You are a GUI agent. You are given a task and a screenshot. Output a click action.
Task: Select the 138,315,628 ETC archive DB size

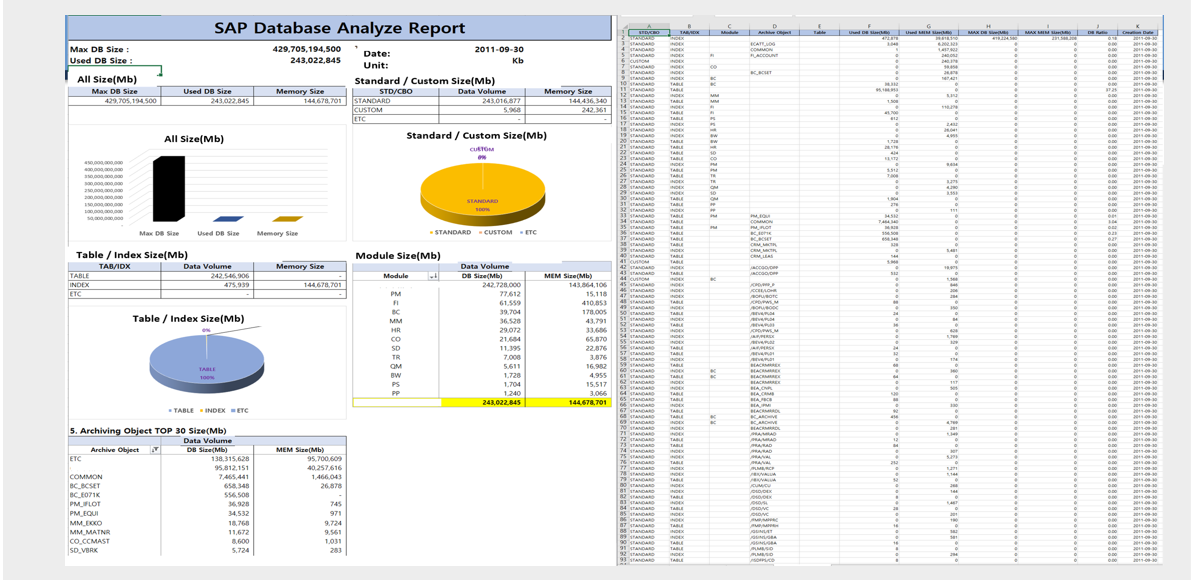207,459
